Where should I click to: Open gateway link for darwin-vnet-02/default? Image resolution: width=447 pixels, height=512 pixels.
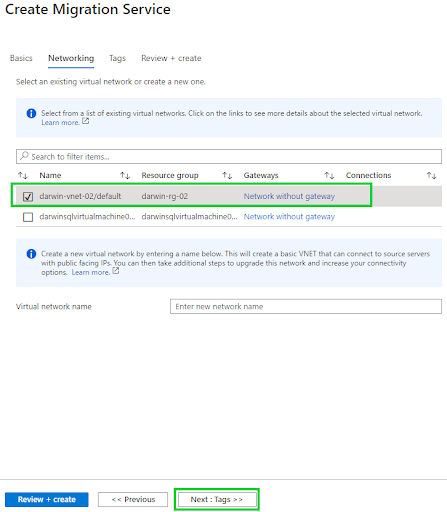click(x=289, y=196)
